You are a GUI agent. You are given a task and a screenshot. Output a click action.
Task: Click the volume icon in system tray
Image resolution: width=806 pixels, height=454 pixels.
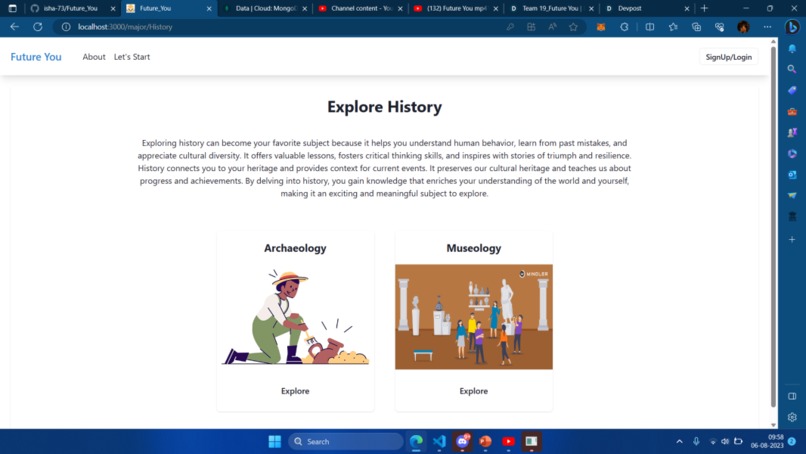point(725,441)
